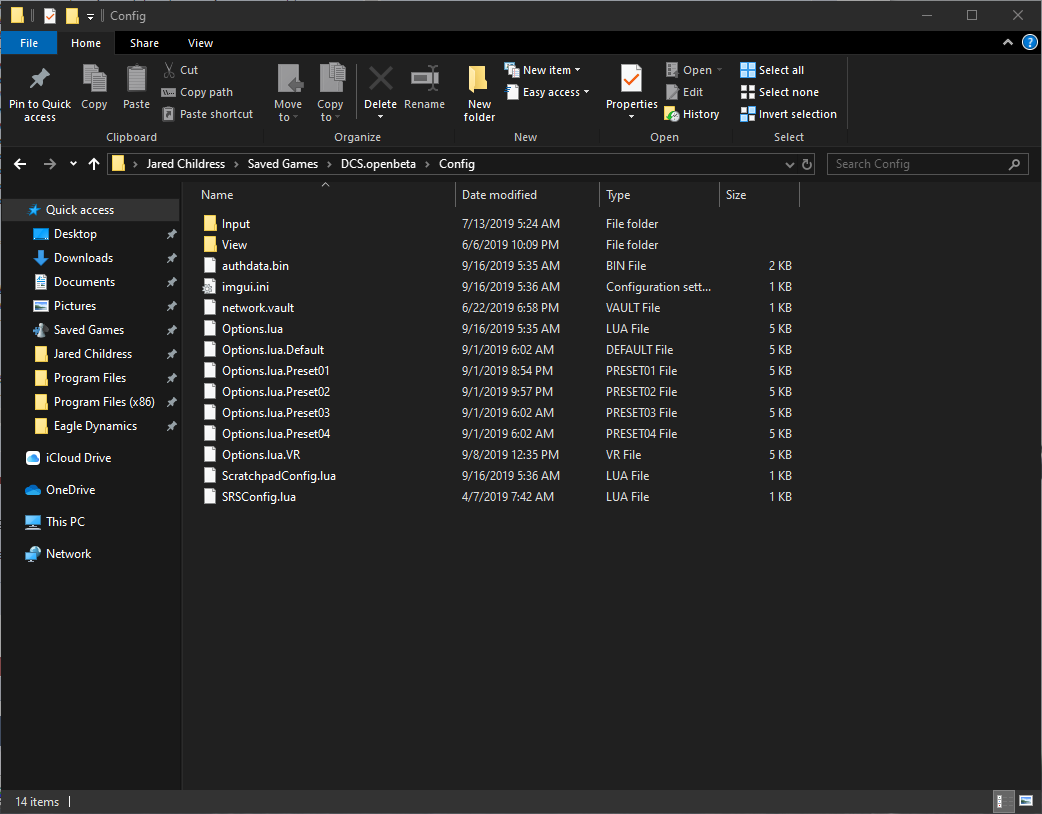Click the Rename icon in the ribbon
The image size is (1042, 814).
coord(425,78)
